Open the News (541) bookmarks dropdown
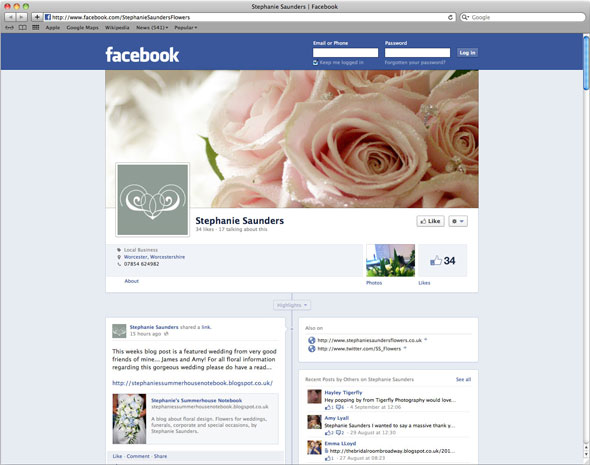 click(x=152, y=27)
